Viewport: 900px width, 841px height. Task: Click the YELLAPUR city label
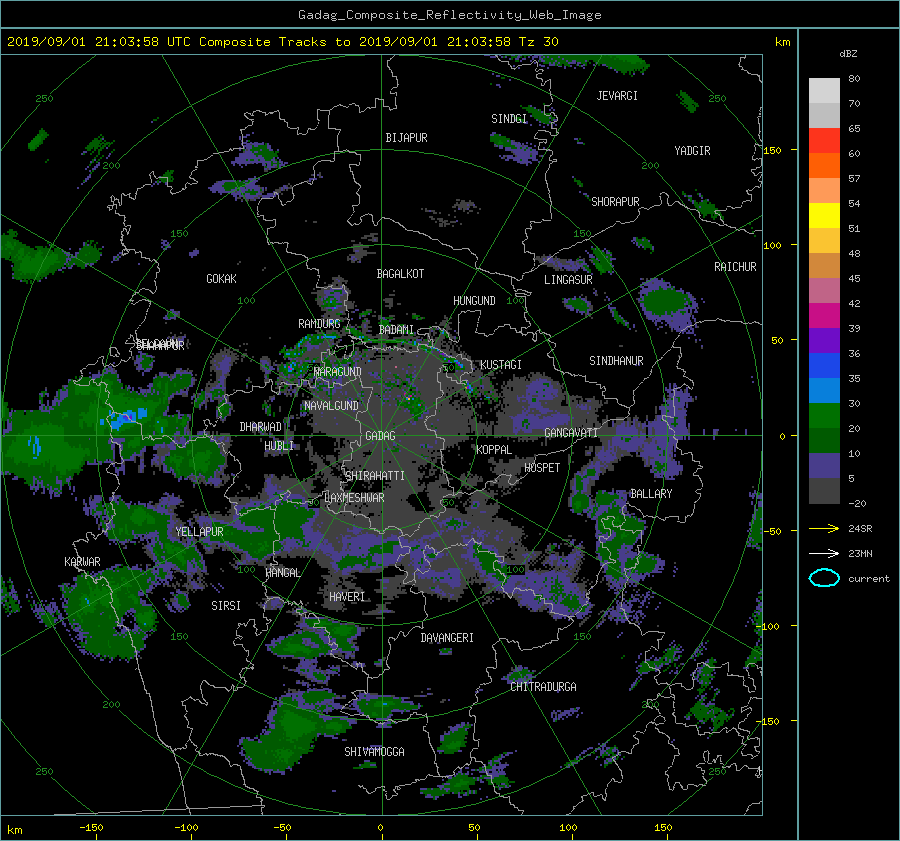click(x=199, y=532)
